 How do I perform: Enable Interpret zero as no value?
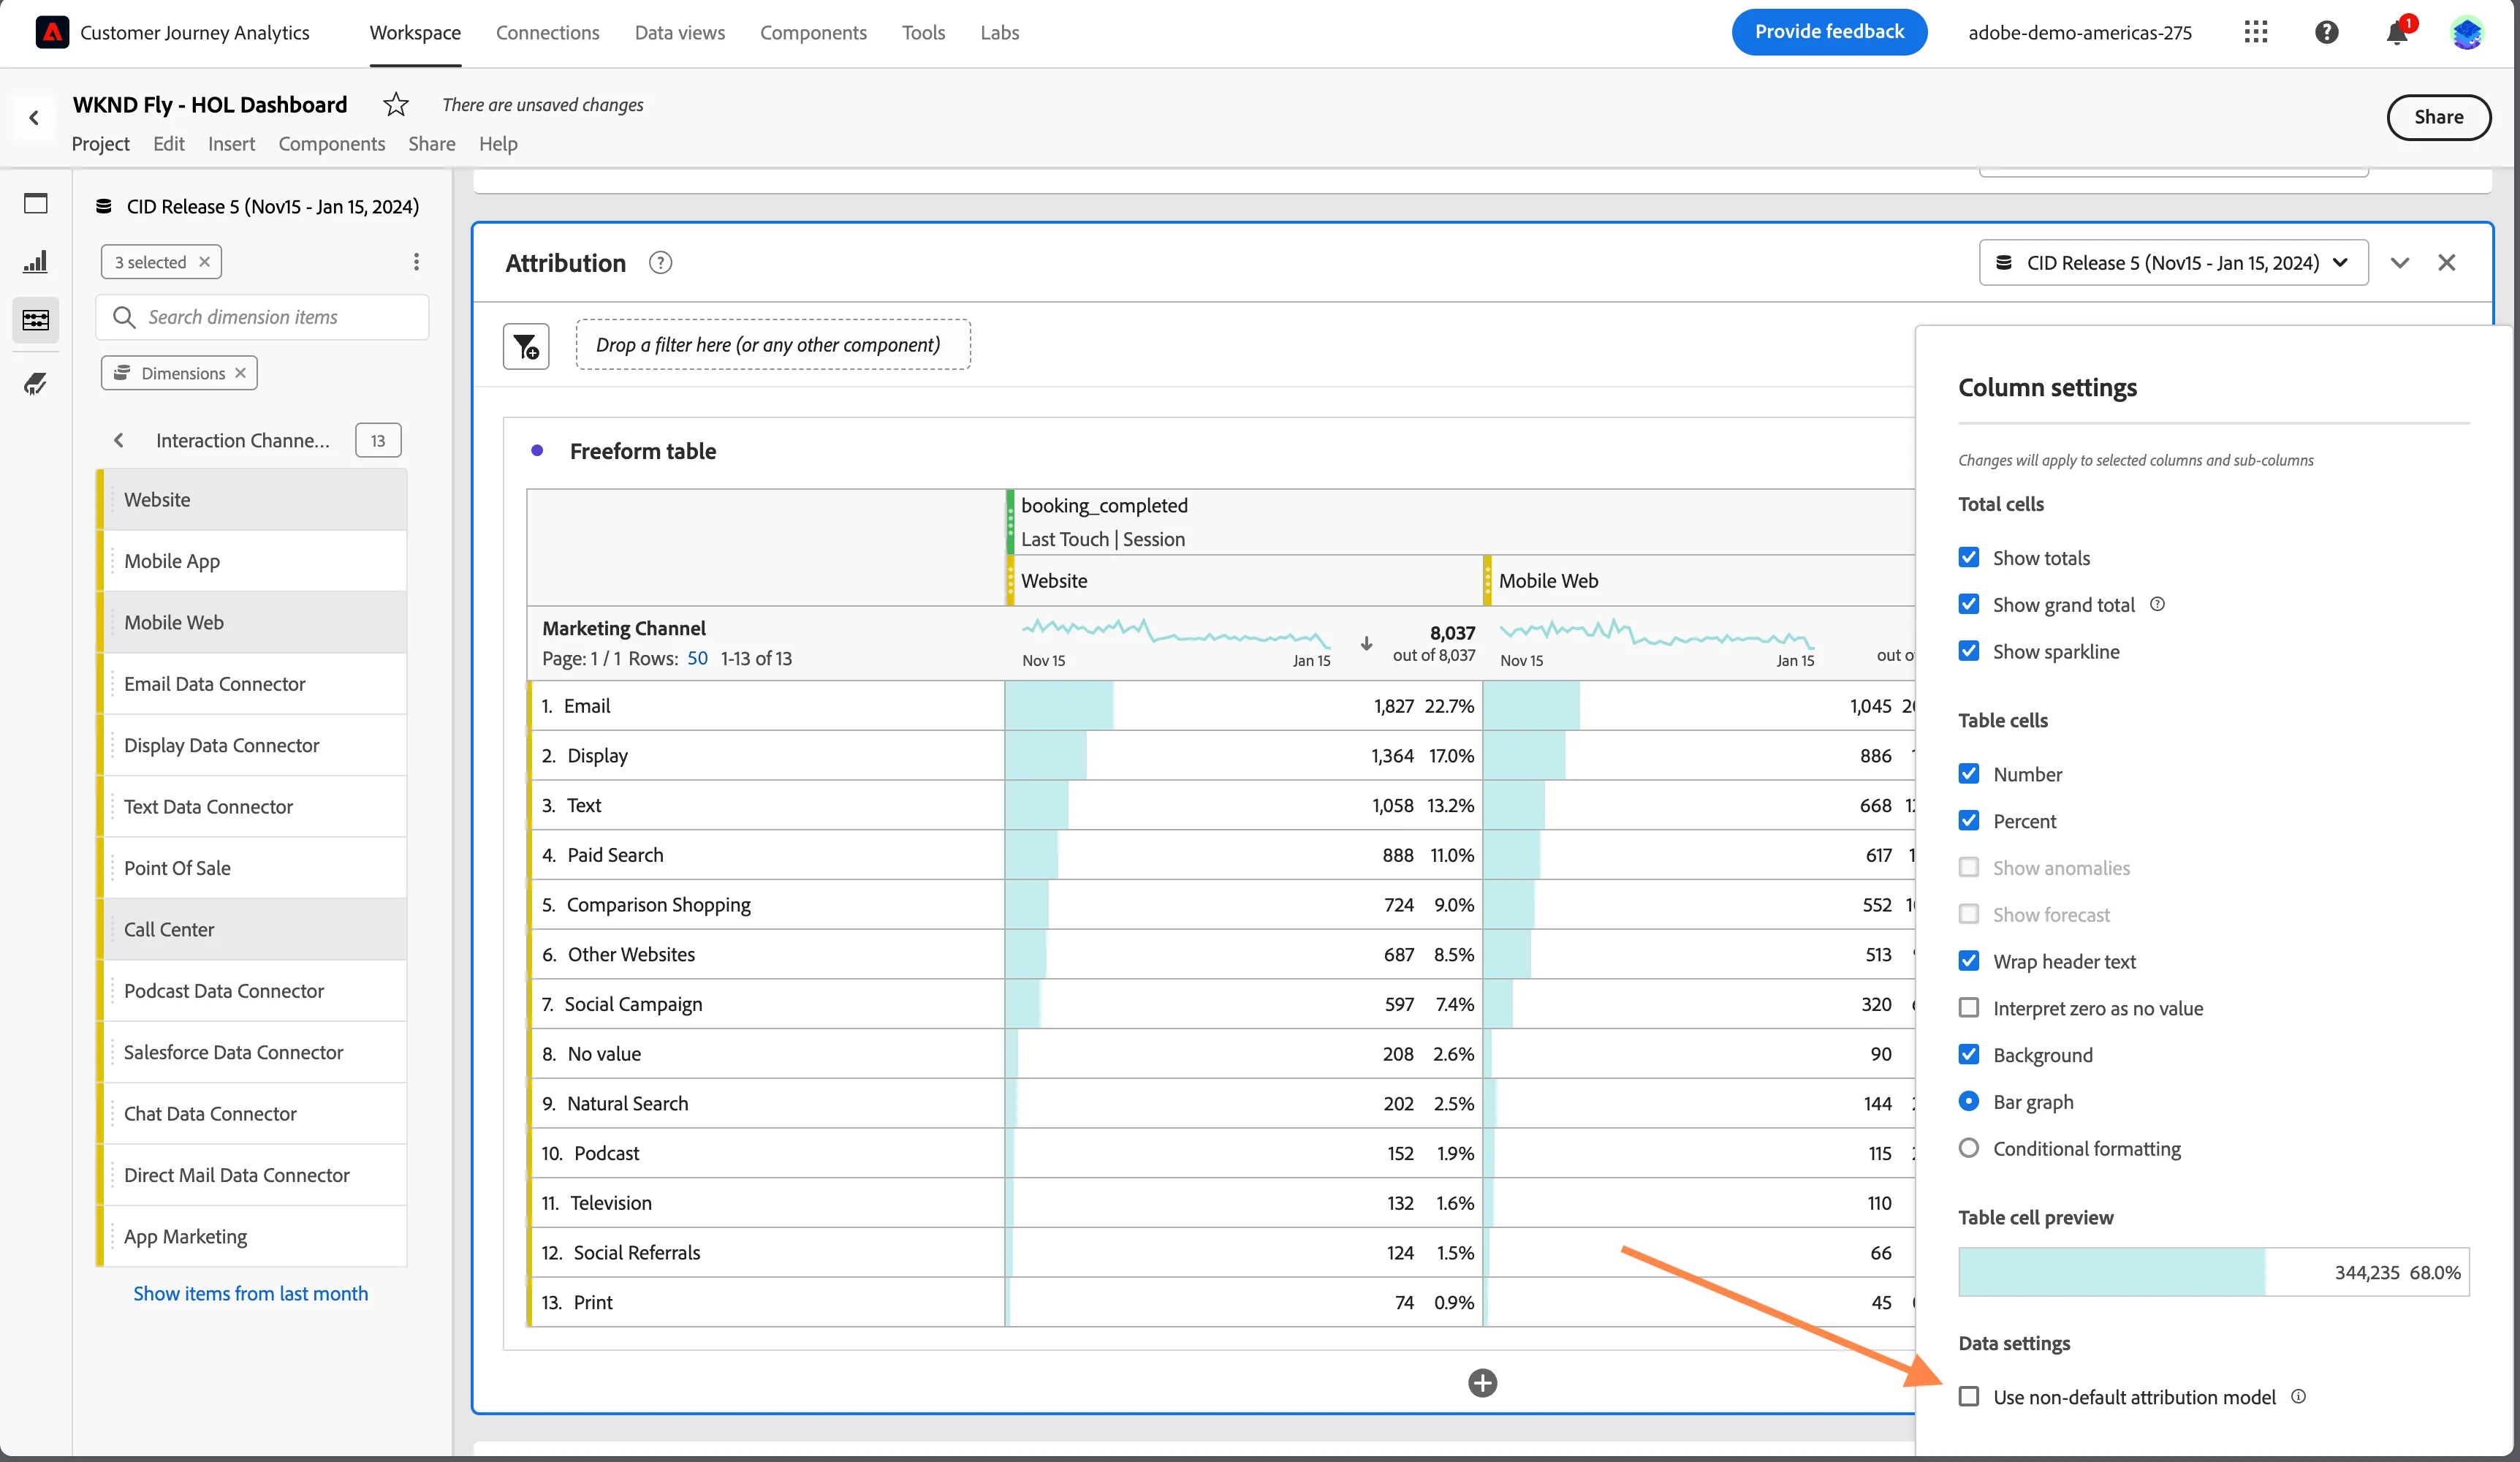pos(1968,1008)
